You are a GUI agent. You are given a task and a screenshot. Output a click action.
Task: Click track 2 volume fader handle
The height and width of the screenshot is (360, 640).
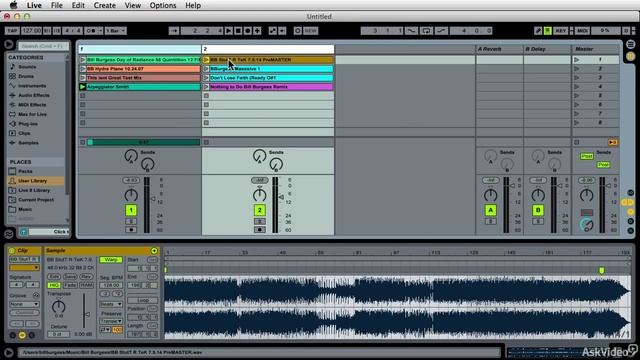click(281, 197)
